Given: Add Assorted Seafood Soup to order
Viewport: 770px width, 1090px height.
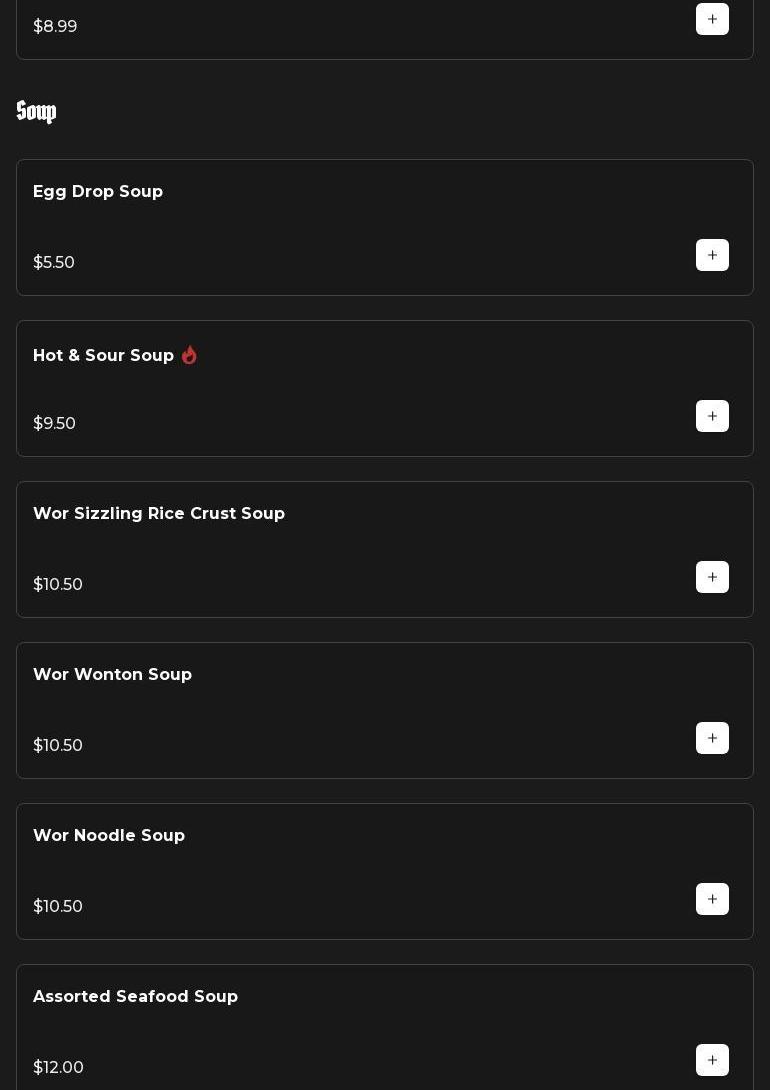Looking at the screenshot, I should (712, 1060).
